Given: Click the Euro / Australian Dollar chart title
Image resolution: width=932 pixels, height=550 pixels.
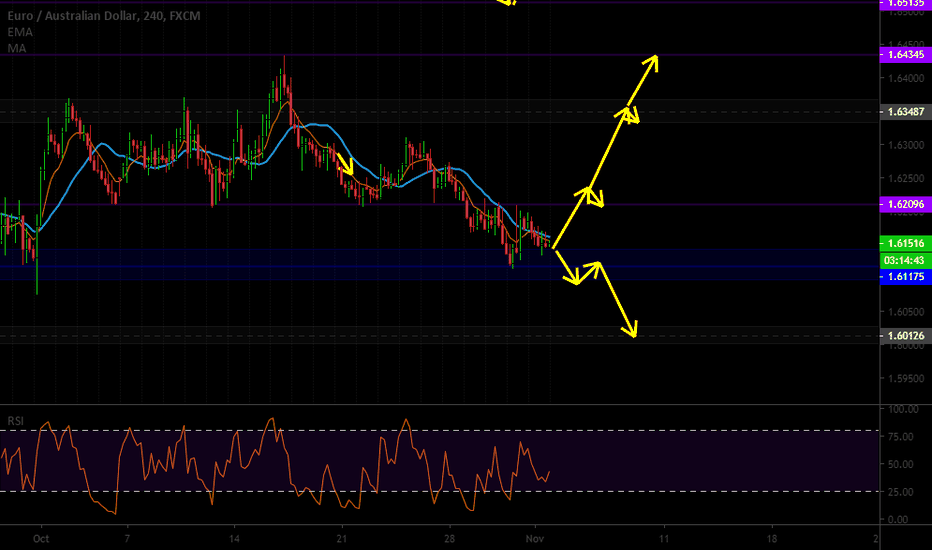Looking at the screenshot, I should pyautogui.click(x=103, y=16).
